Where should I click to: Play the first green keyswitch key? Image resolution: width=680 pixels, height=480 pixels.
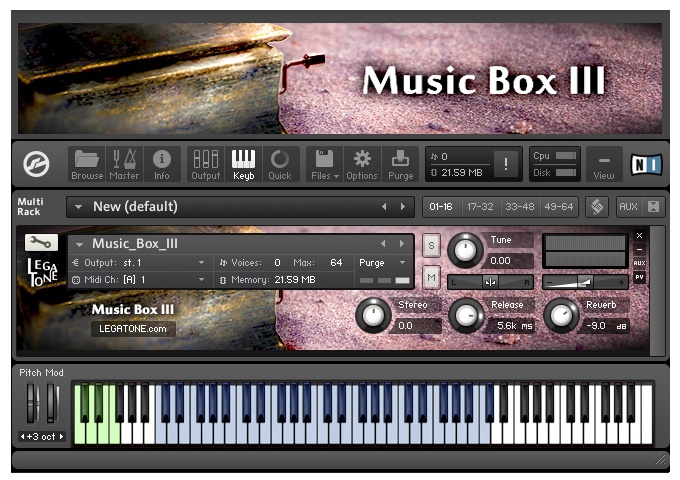(79, 433)
